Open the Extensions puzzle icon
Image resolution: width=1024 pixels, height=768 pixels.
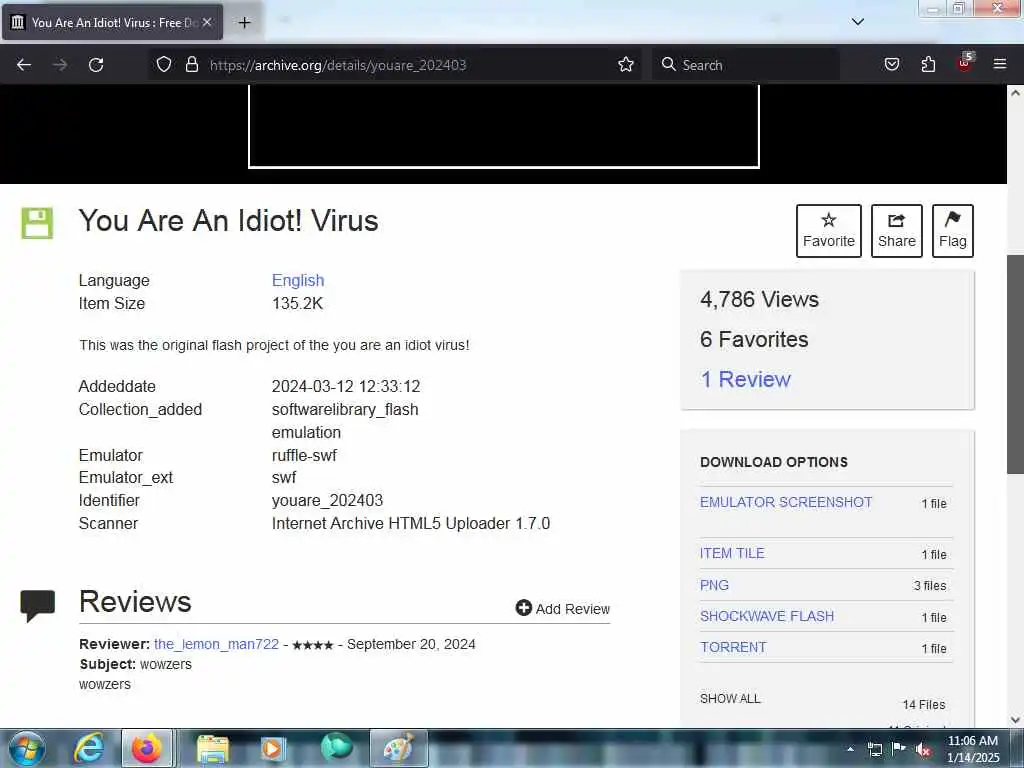point(928,65)
